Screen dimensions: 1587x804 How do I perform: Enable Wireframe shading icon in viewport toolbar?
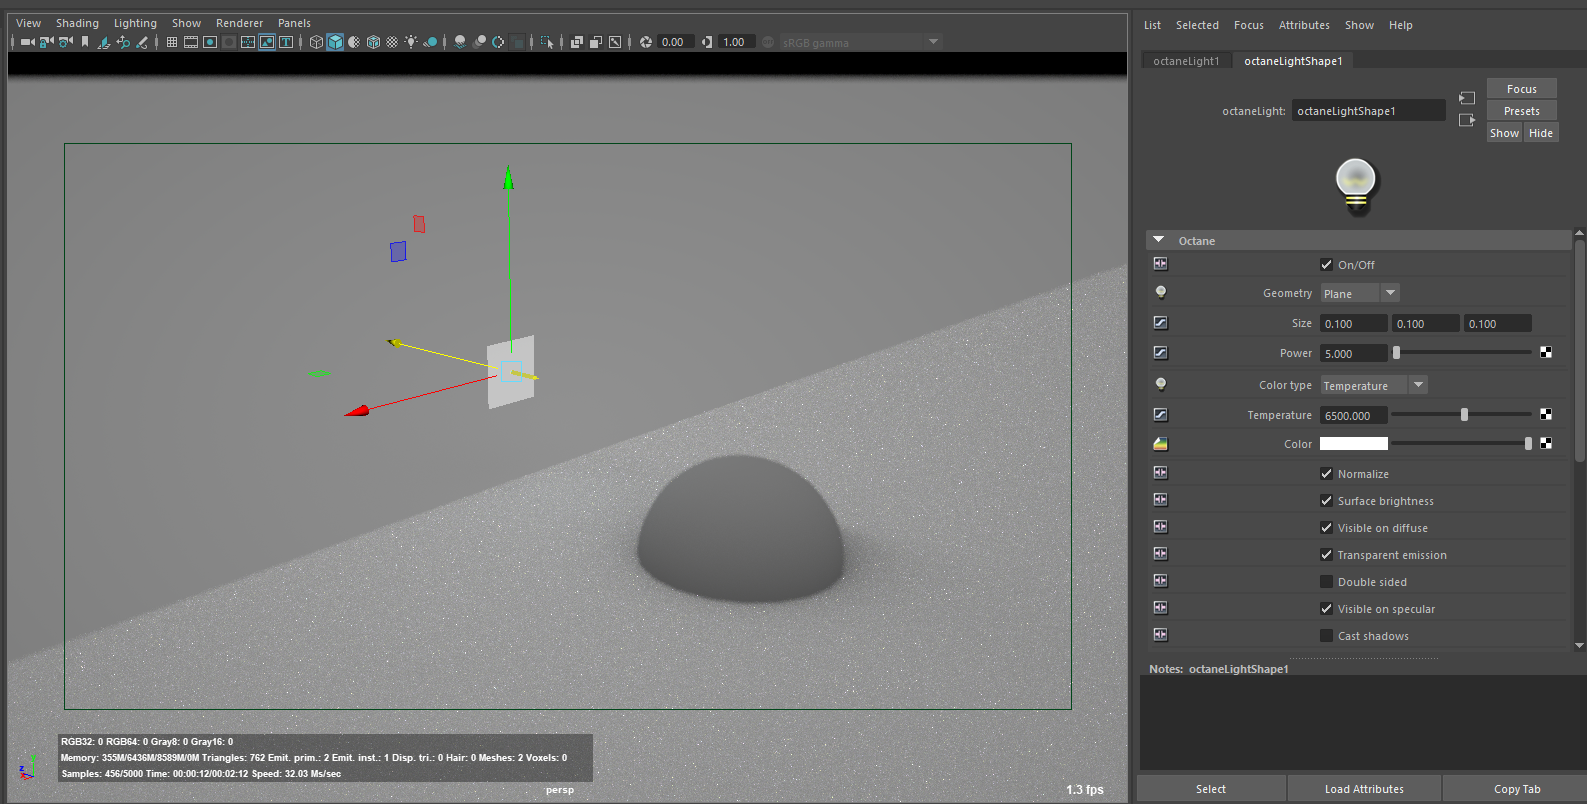point(316,42)
